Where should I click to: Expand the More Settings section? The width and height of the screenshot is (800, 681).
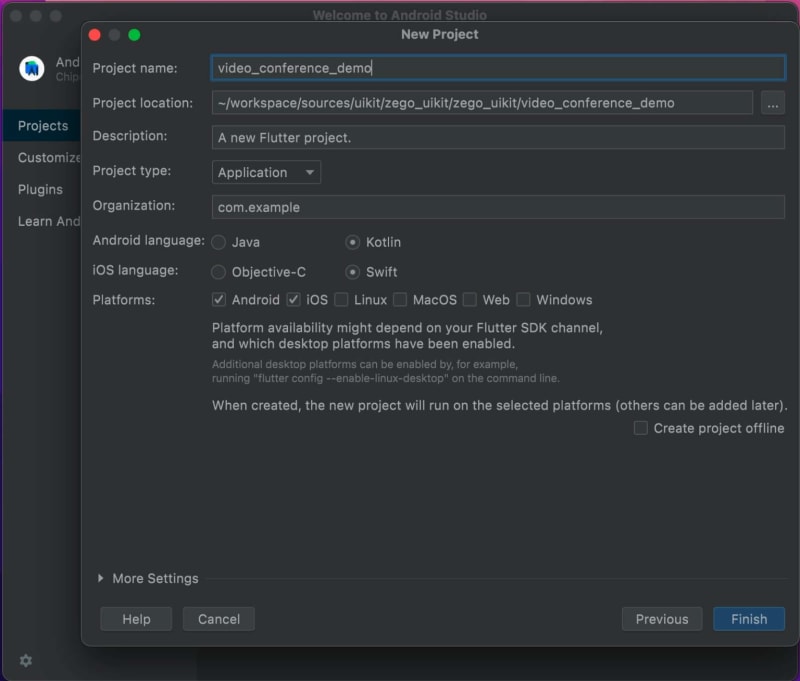[x=101, y=578]
